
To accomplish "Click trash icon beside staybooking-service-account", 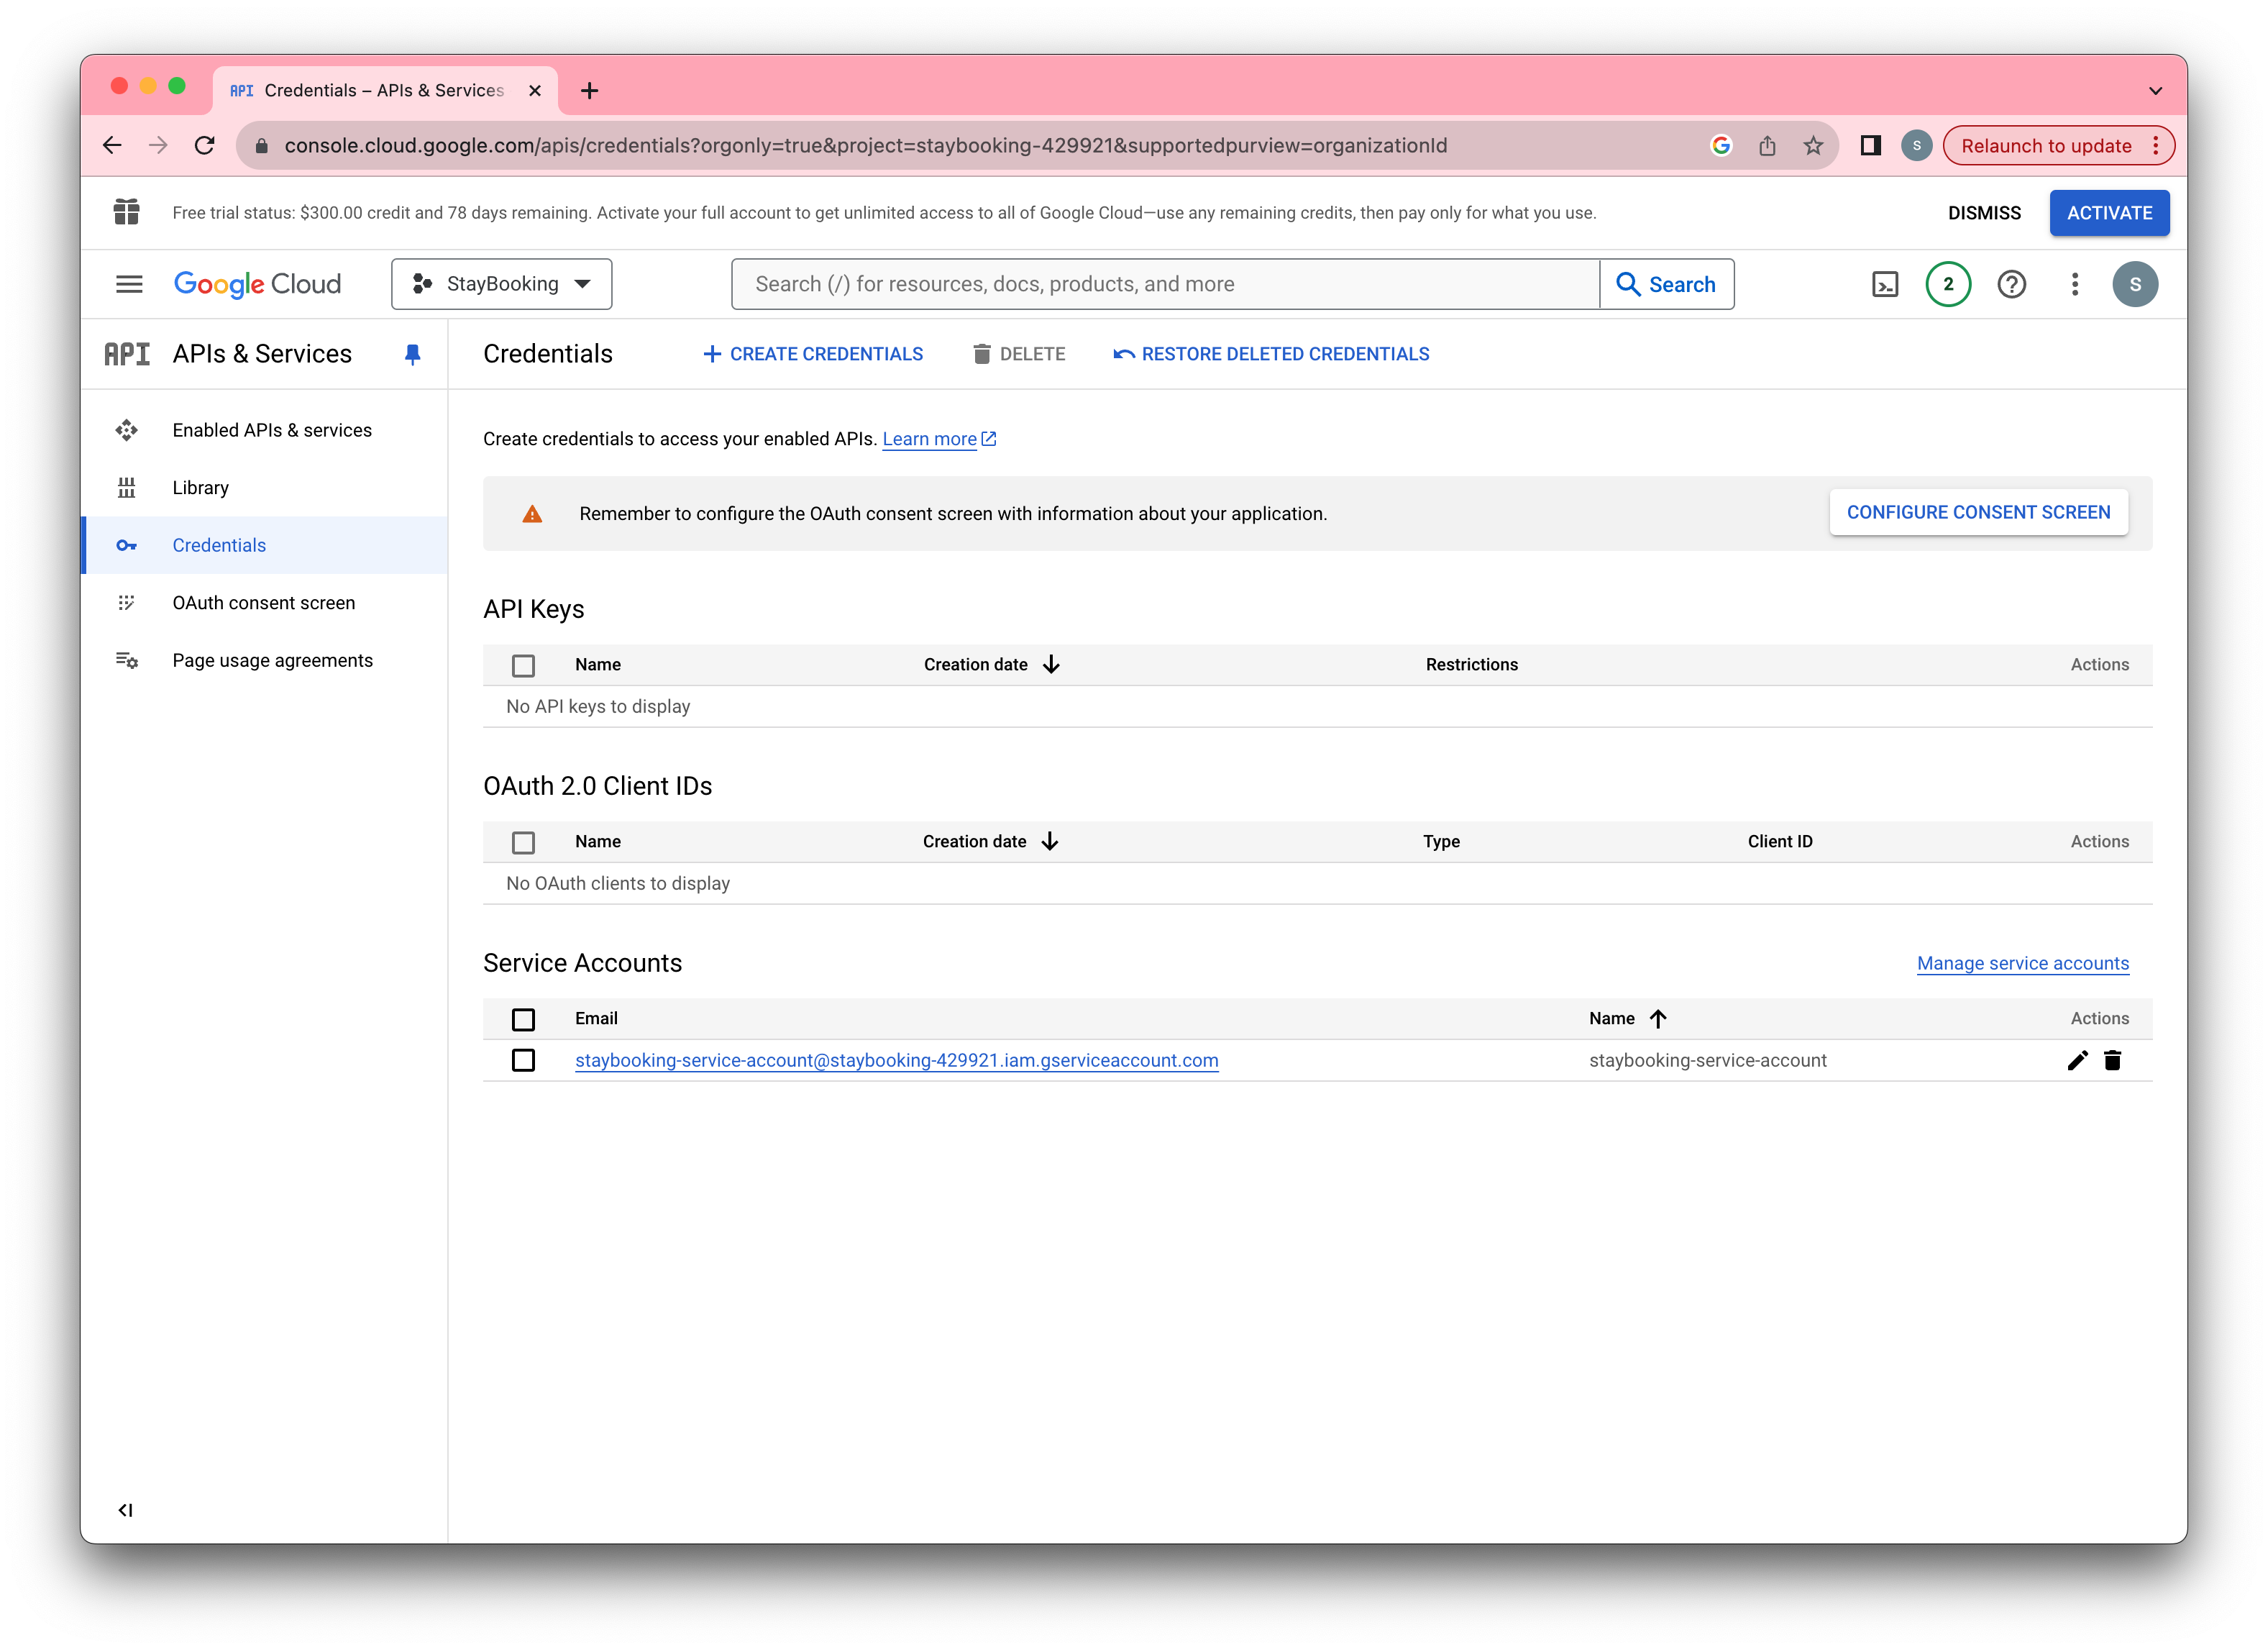I will pyautogui.click(x=2112, y=1061).
